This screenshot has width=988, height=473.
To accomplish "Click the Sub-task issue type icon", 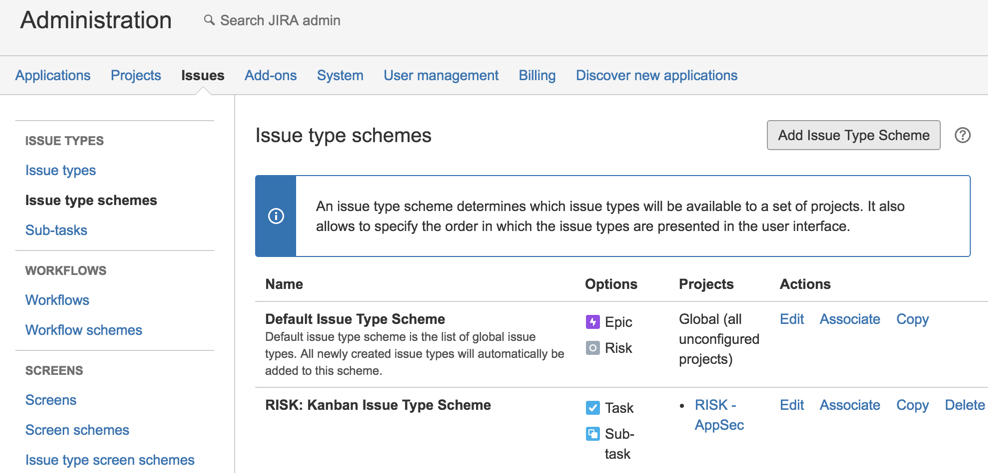I will coord(593,434).
